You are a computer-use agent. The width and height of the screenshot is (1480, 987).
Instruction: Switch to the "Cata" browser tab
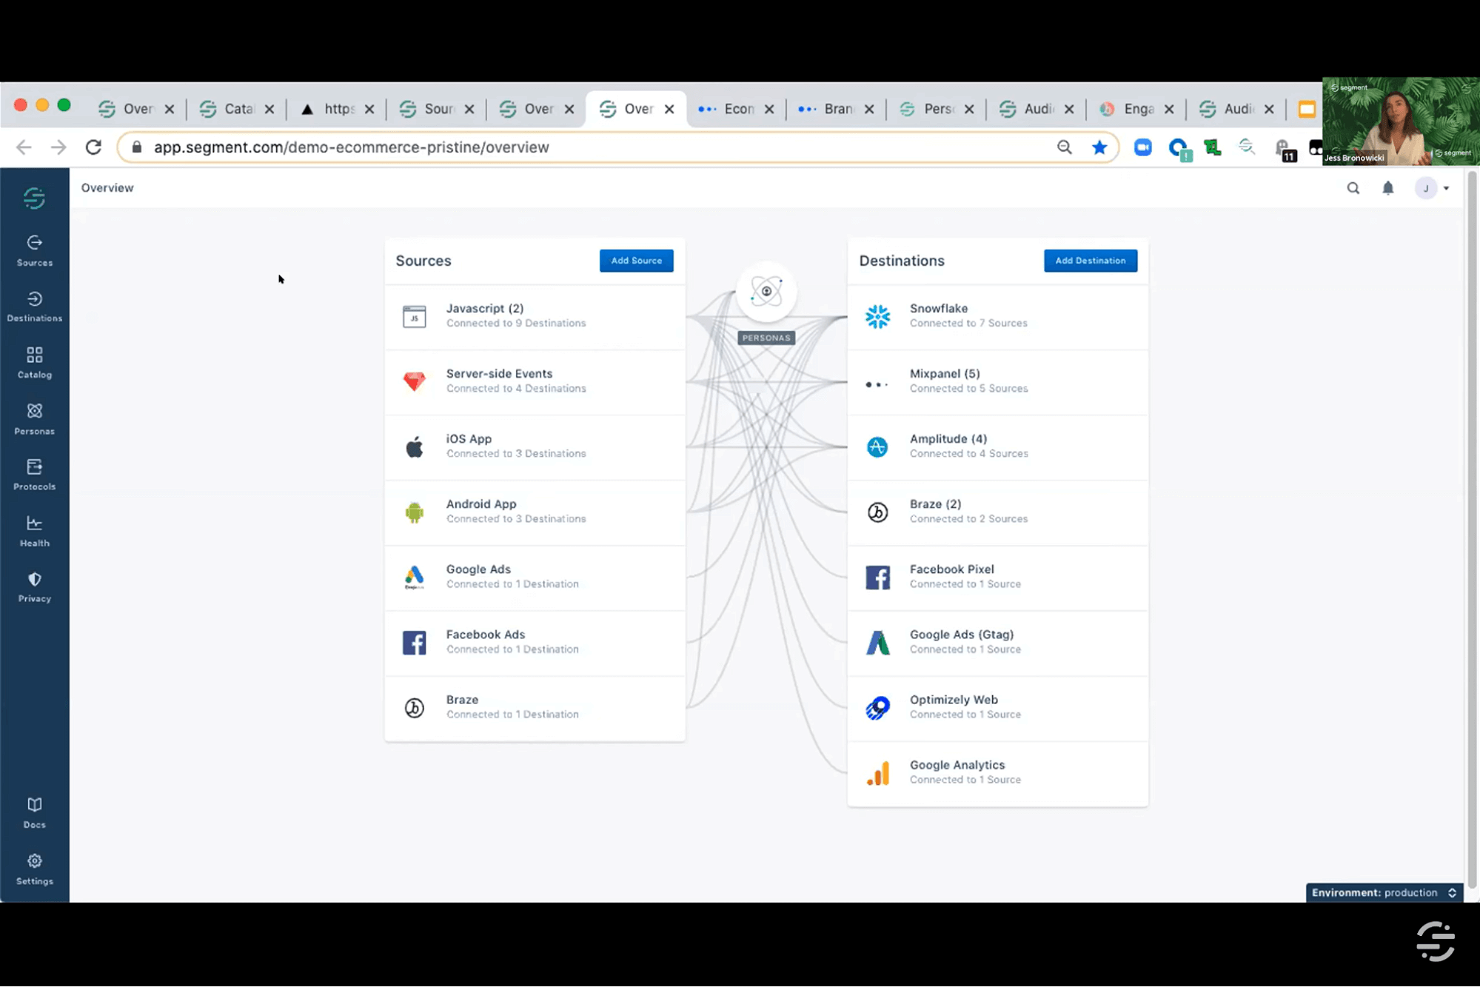tap(237, 109)
